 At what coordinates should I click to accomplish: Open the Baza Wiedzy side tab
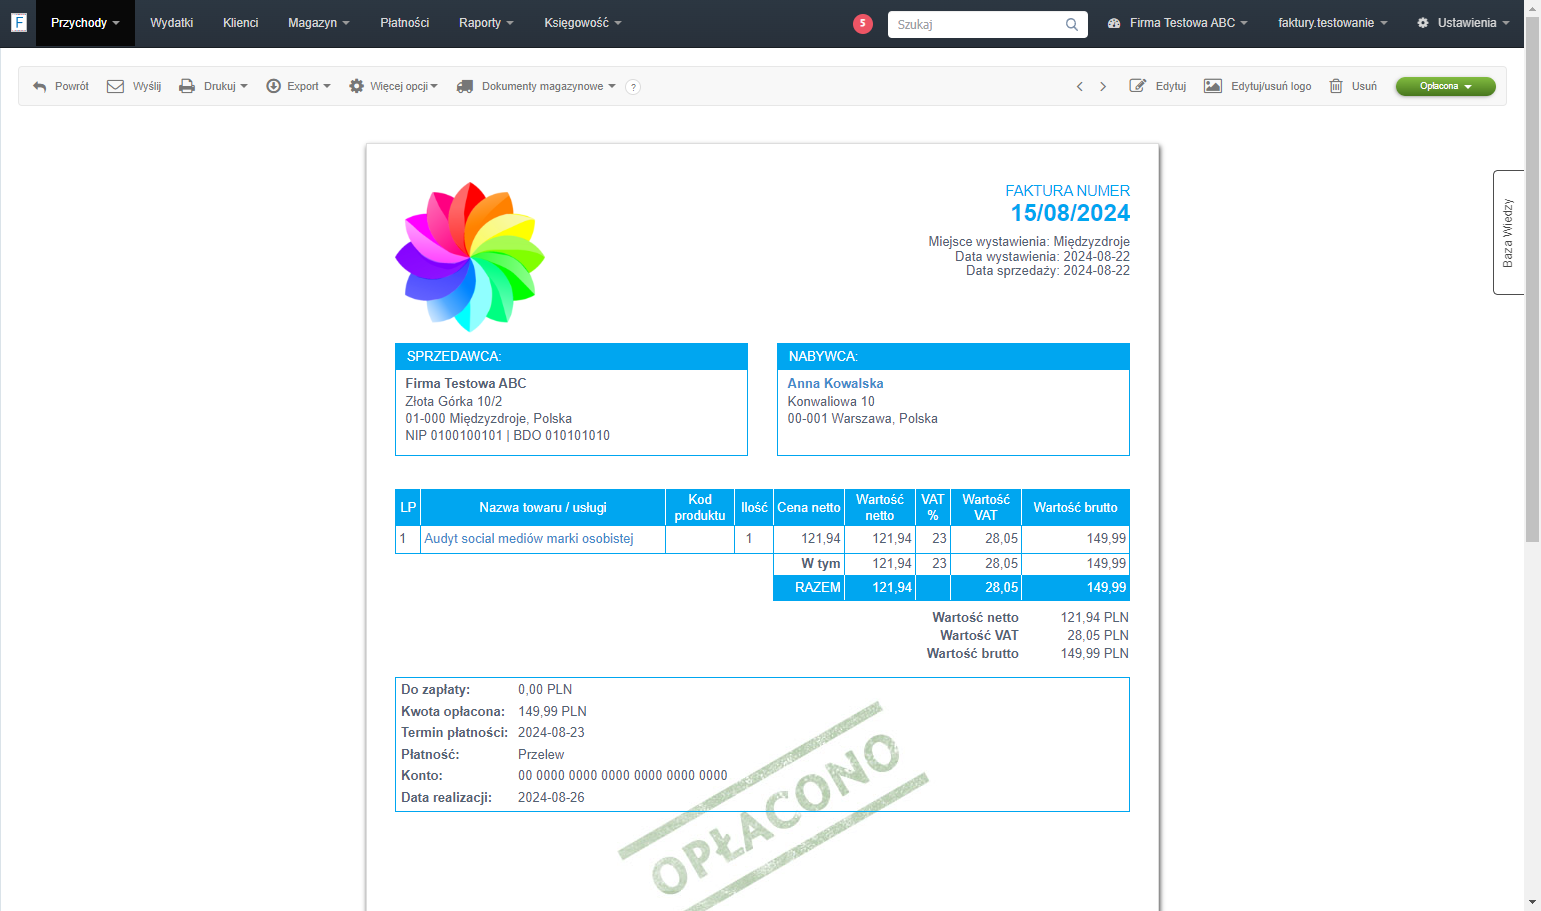click(x=1508, y=232)
